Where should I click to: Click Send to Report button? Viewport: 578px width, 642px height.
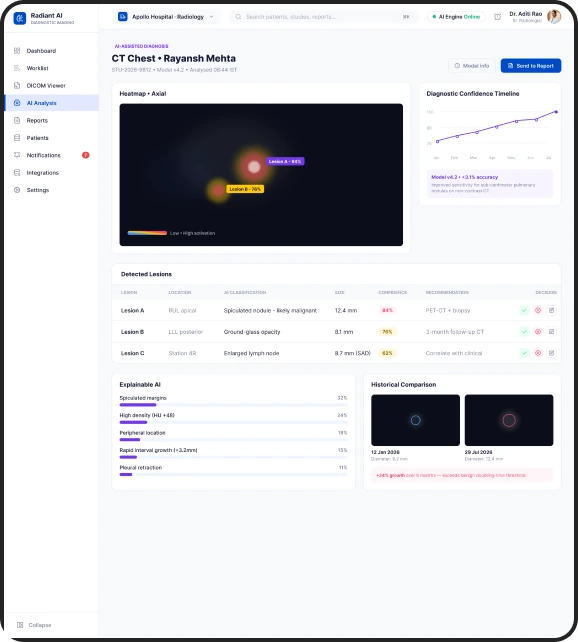531,66
